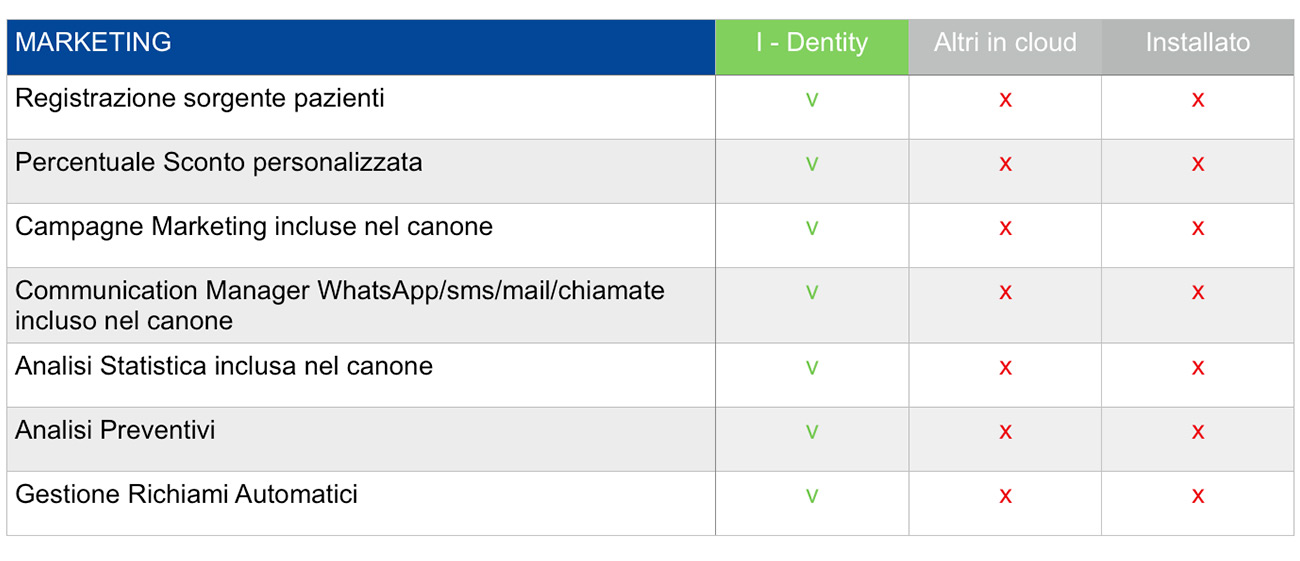The height and width of the screenshot is (561, 1300).
Task: Select the Installato column header
Action: (x=1198, y=43)
